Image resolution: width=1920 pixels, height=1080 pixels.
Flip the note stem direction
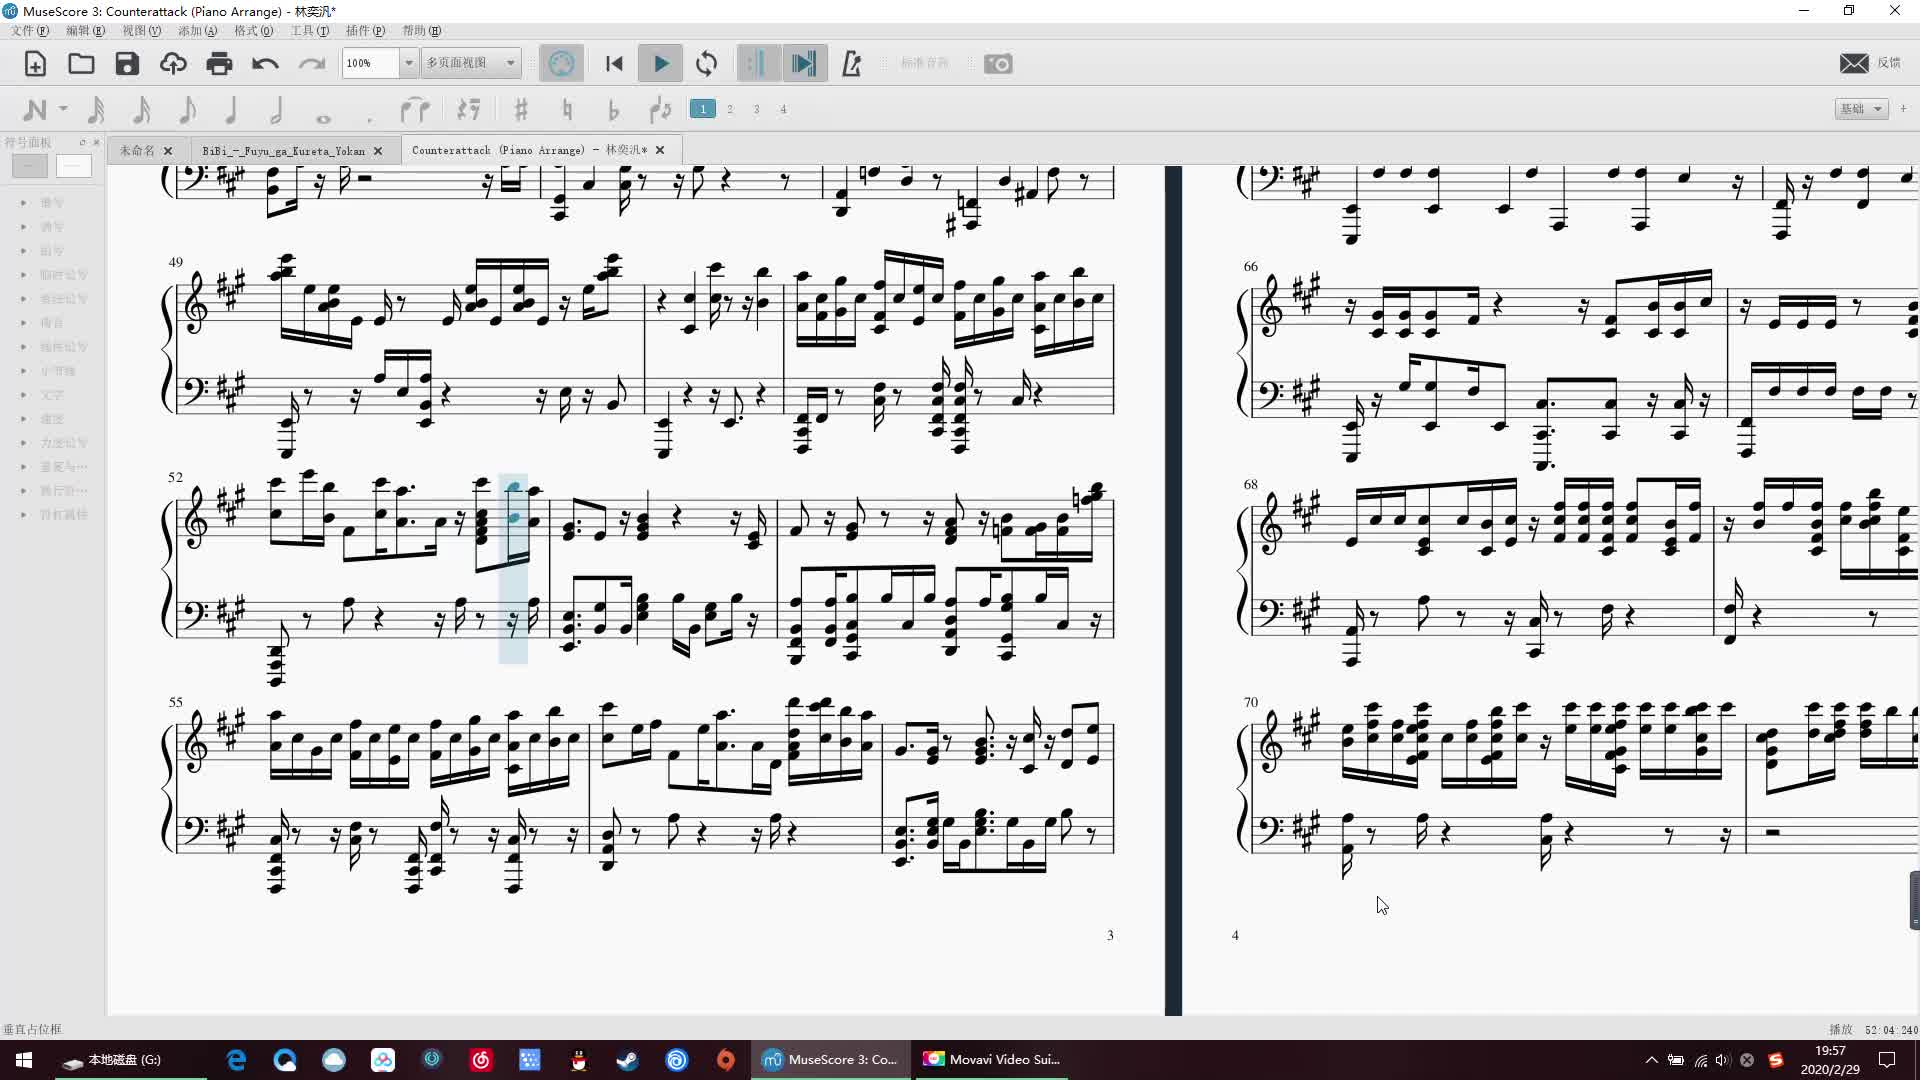coord(660,109)
